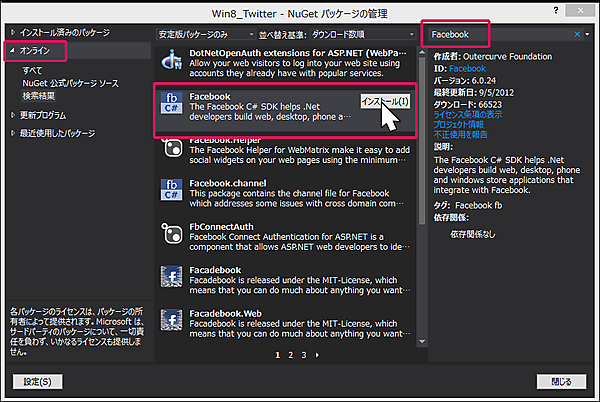Collapse the オンライン tree node
600x402 pixels.
(13, 50)
